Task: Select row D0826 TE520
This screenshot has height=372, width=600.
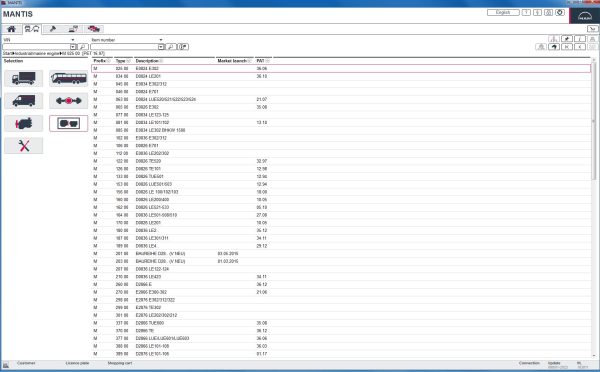Action: tap(341, 161)
